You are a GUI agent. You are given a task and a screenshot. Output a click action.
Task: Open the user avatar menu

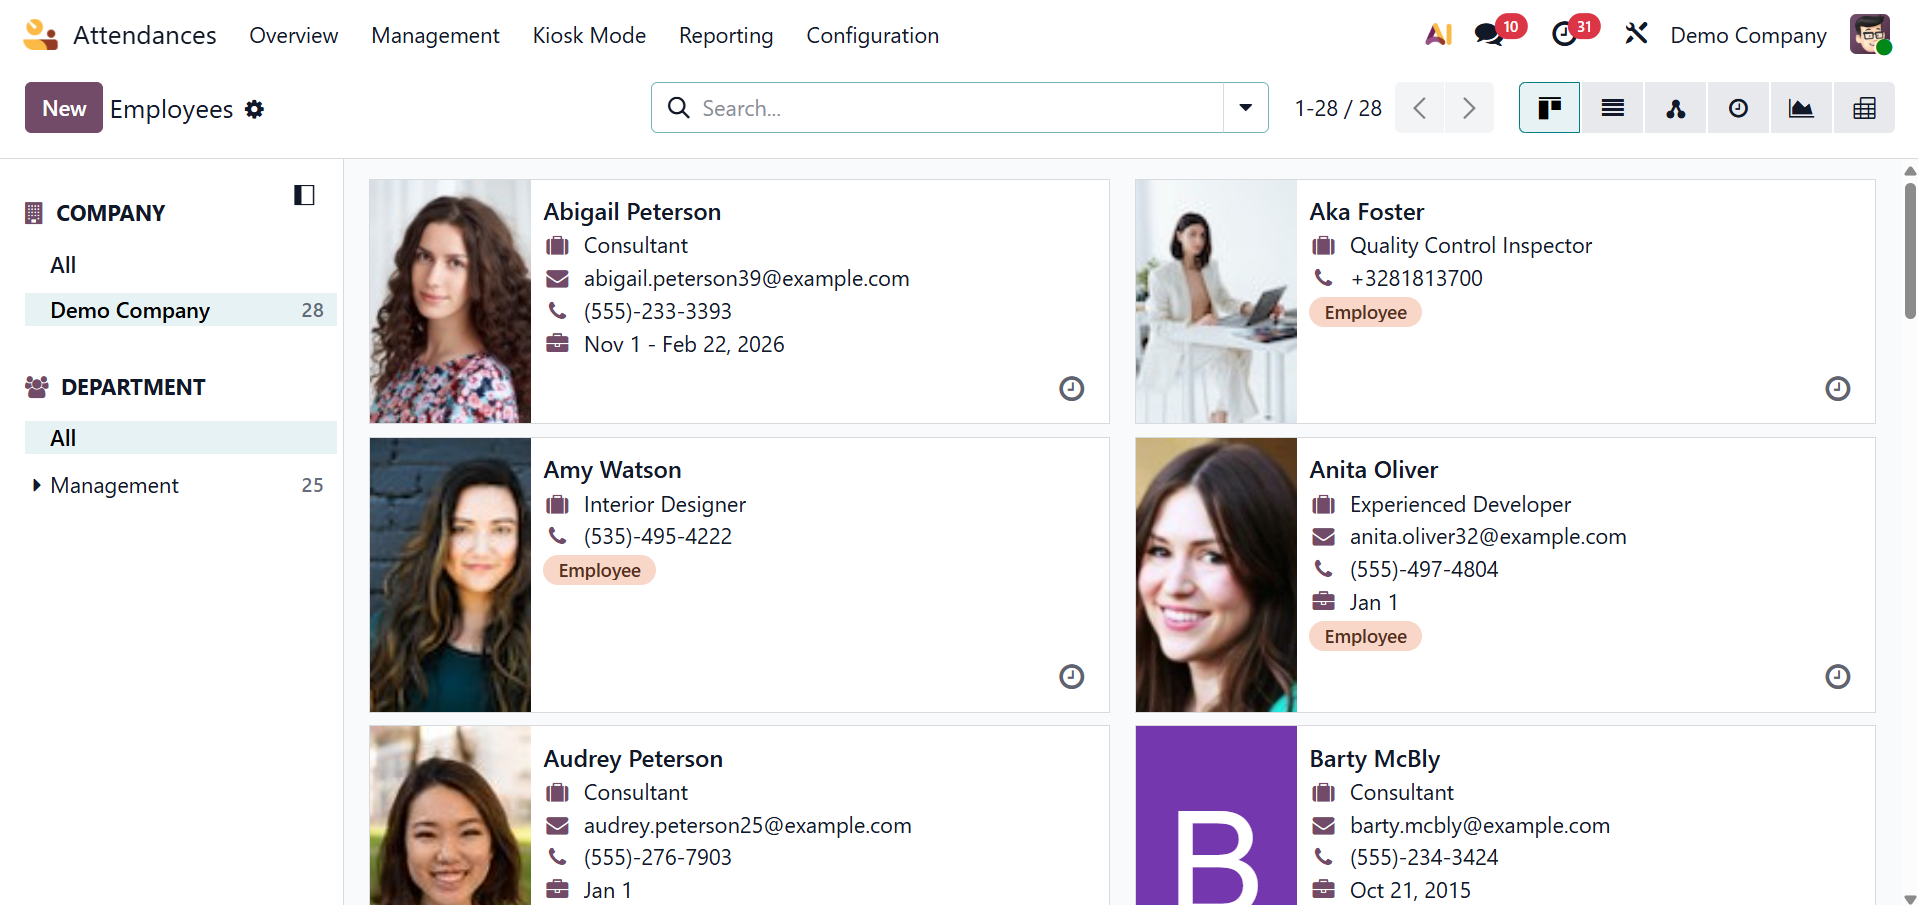(1870, 35)
